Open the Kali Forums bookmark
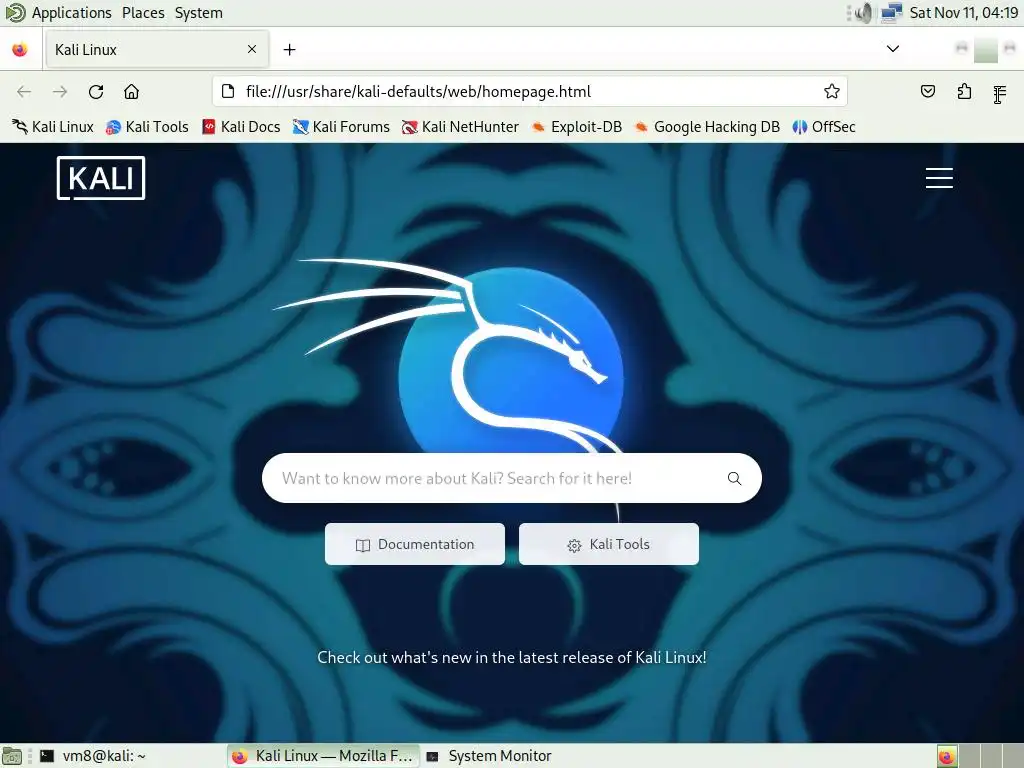1024x768 pixels. (341, 127)
